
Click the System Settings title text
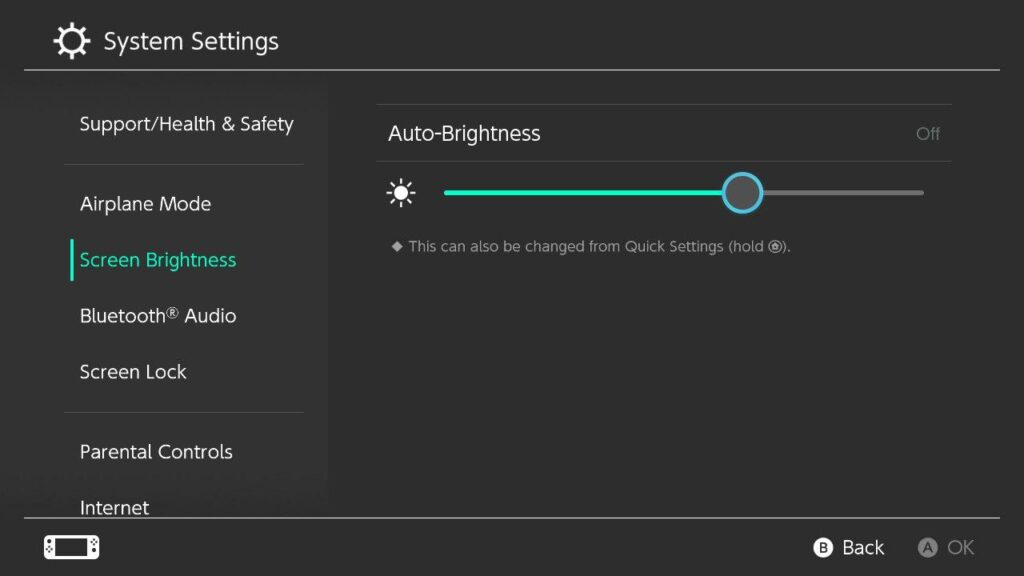(x=190, y=41)
